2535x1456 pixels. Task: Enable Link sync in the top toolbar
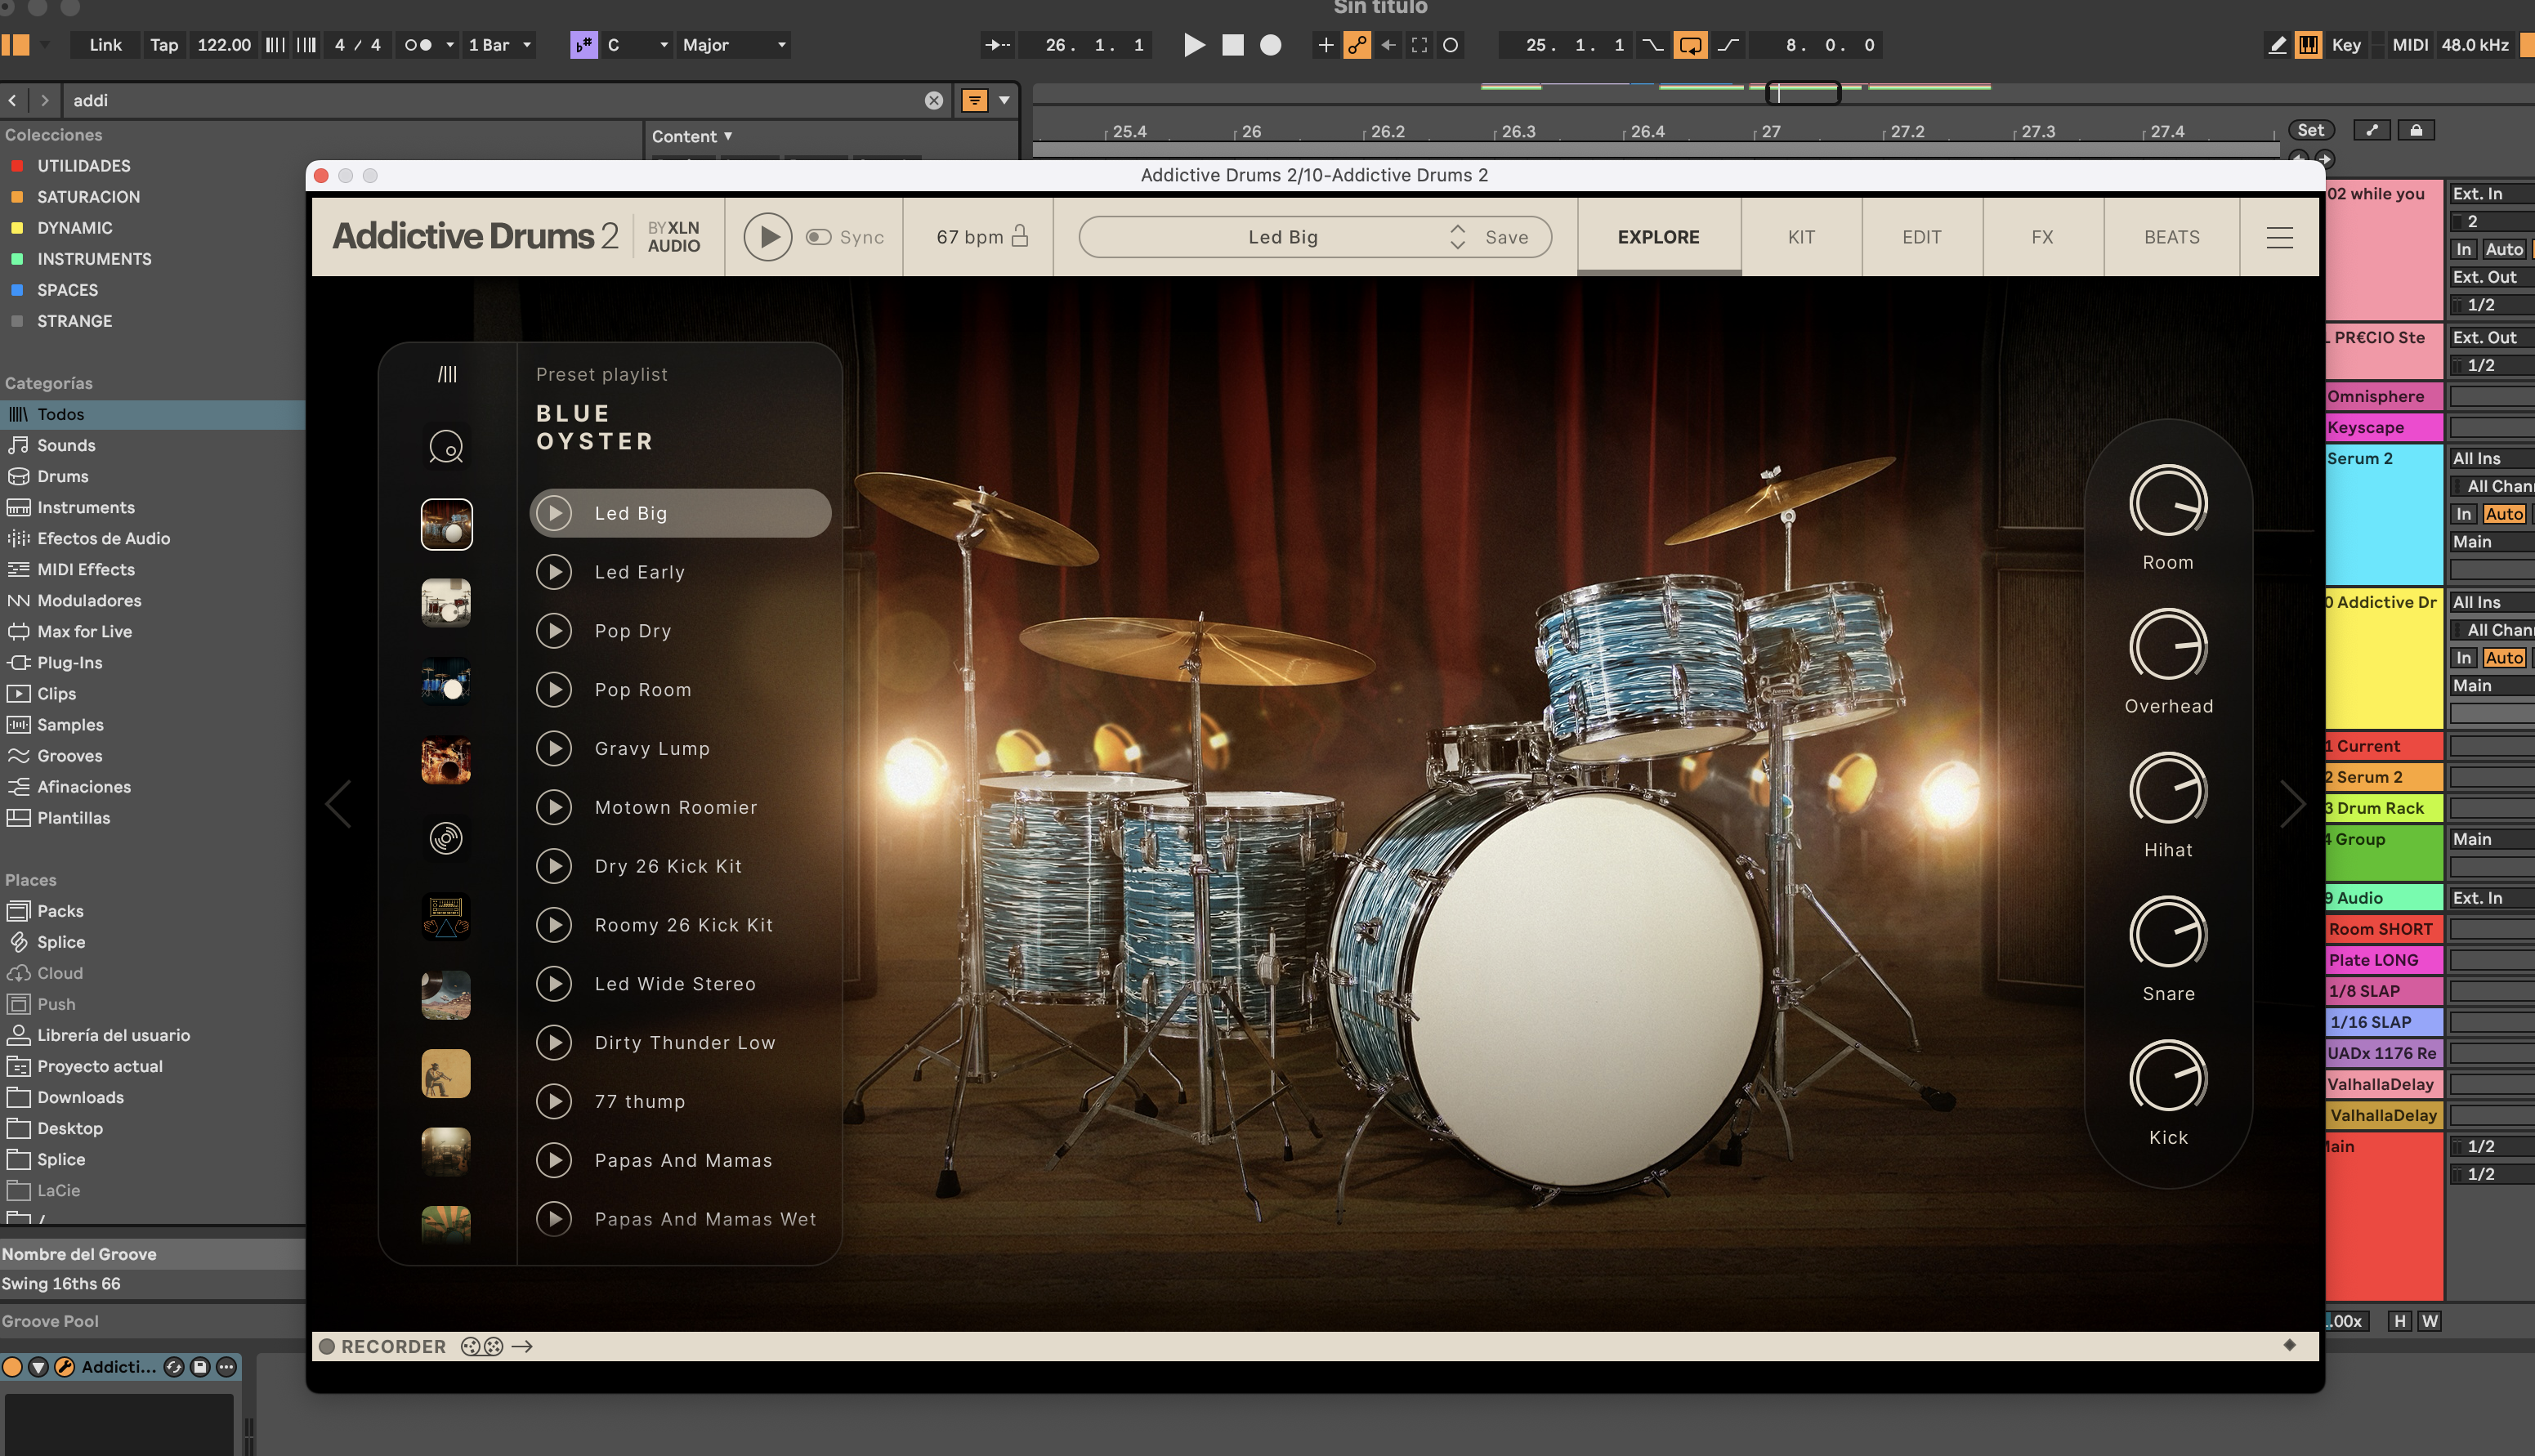pos(104,45)
